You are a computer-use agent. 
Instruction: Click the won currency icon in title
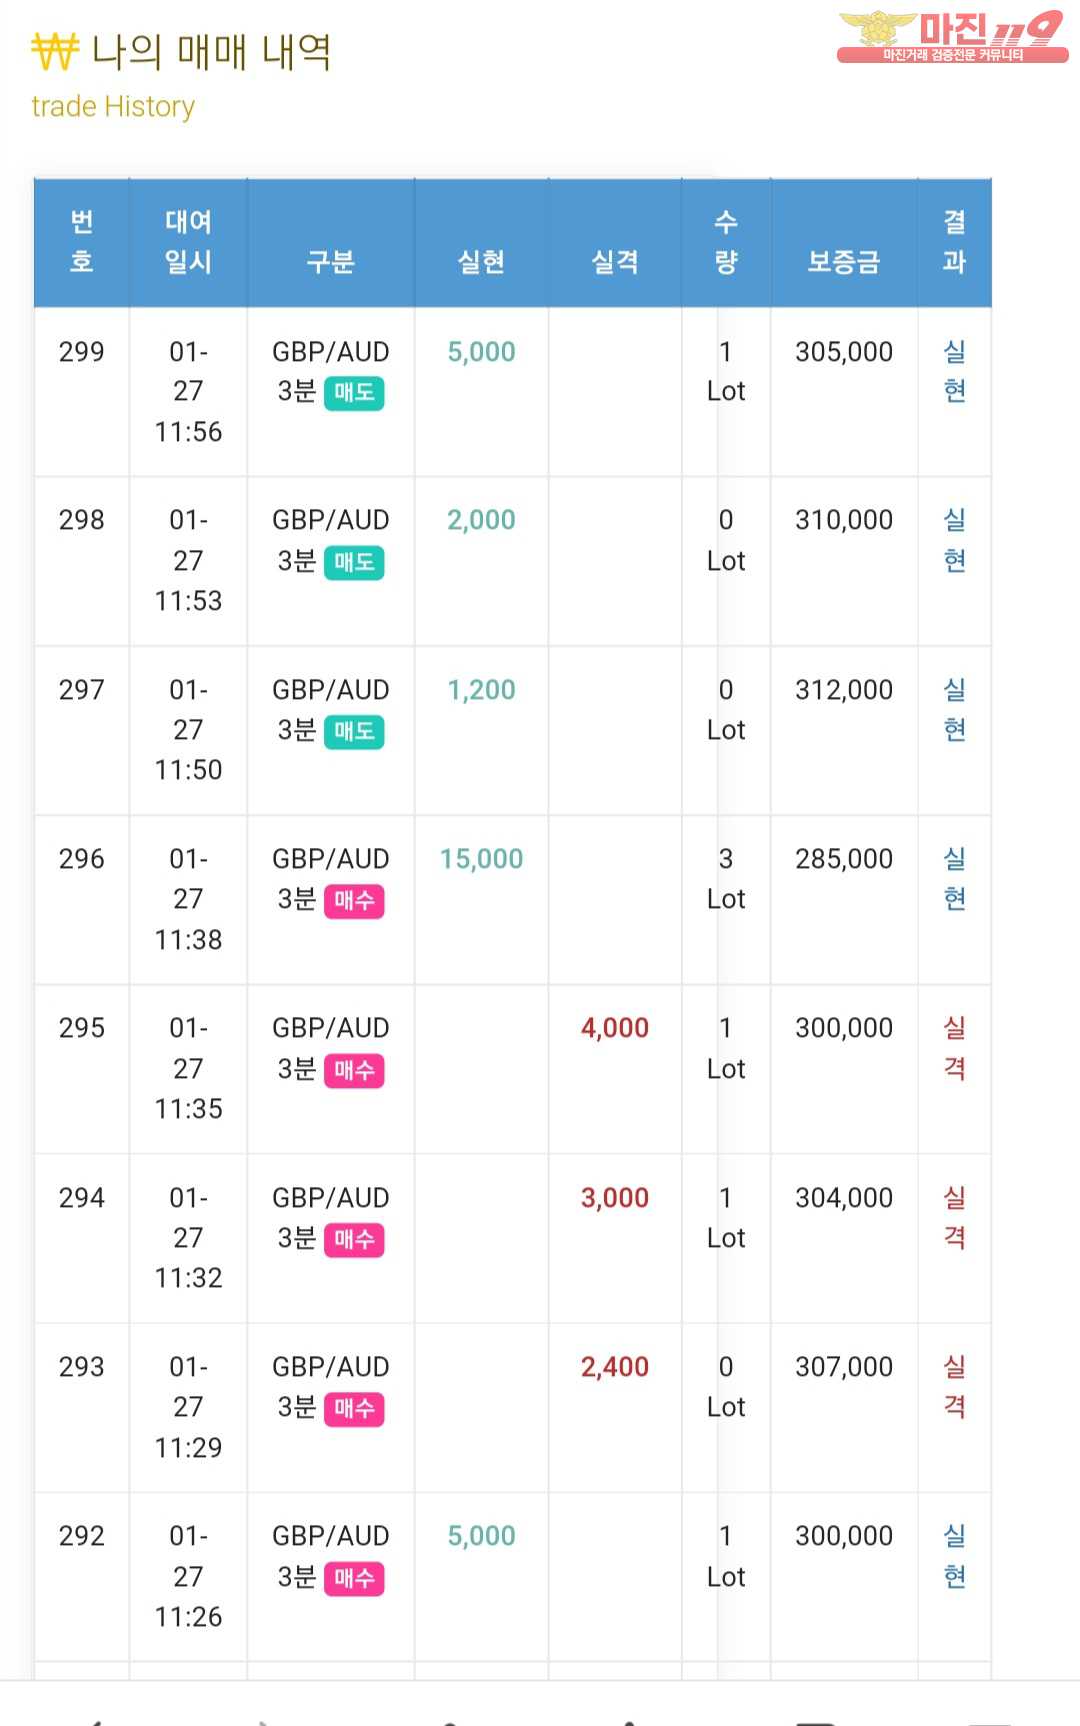tap(54, 51)
